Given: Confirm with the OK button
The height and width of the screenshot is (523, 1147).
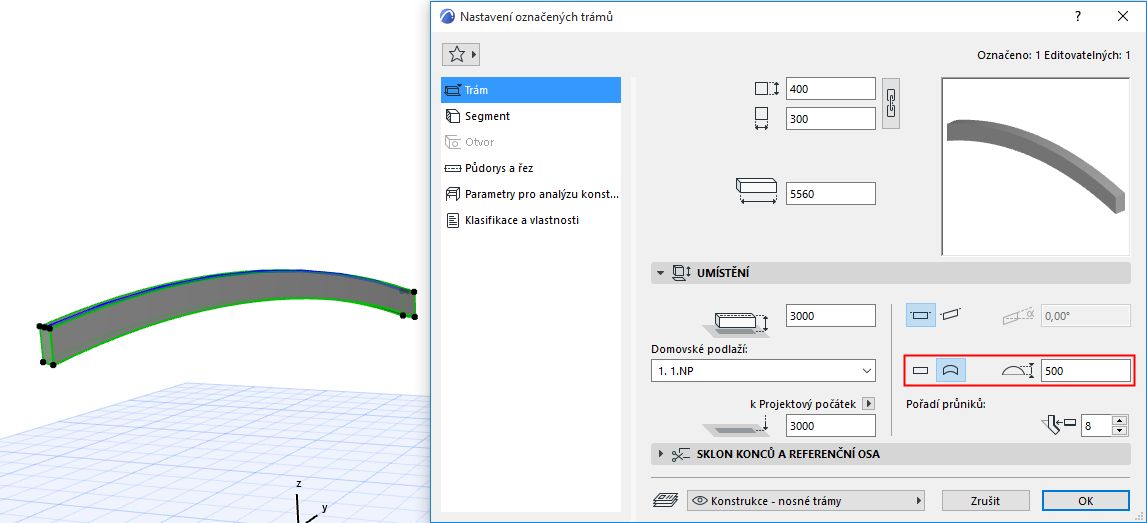Looking at the screenshot, I should [1086, 501].
